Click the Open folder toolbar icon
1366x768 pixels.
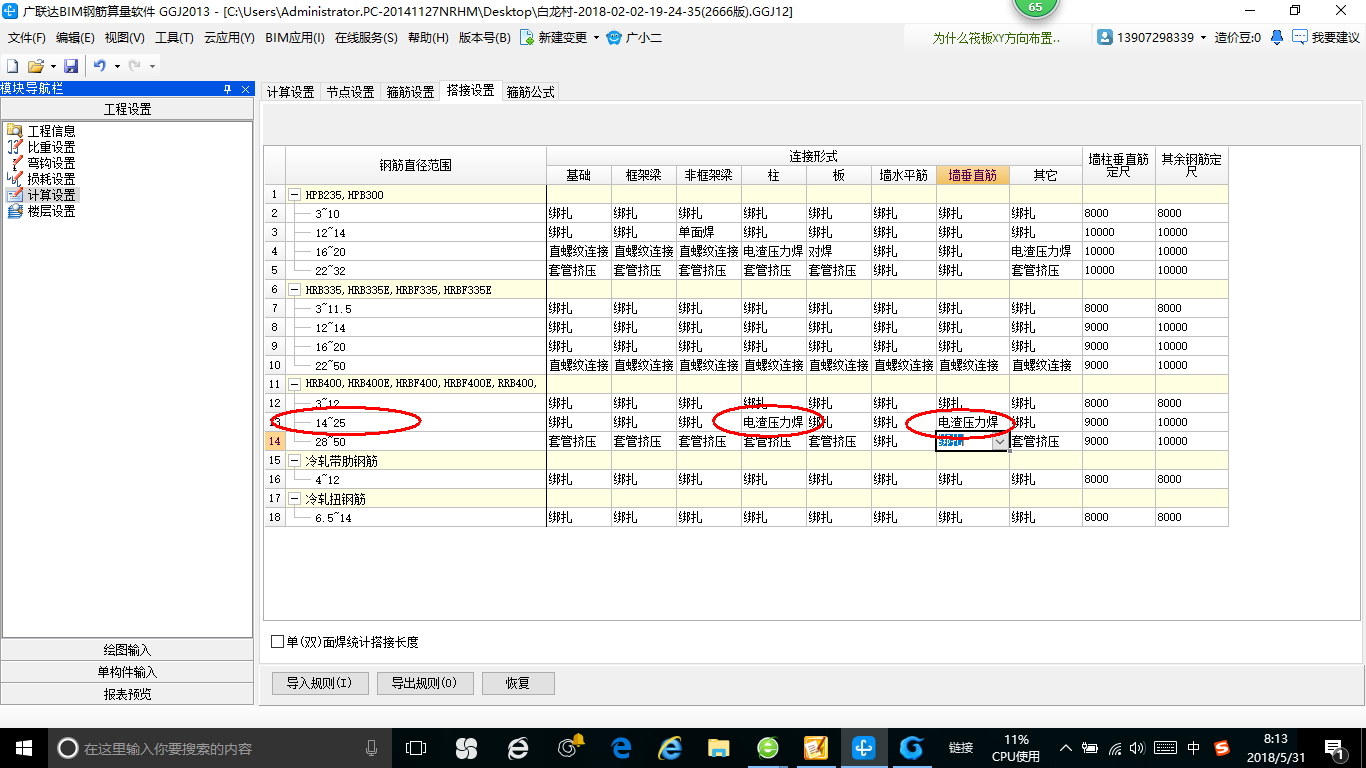[36, 66]
